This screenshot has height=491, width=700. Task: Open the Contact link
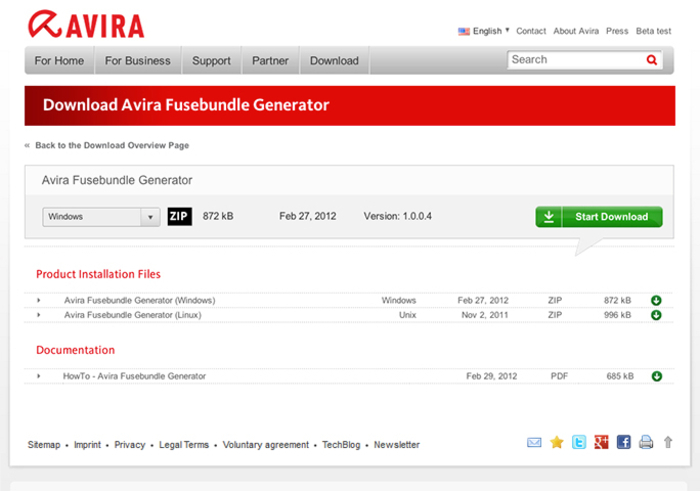531,31
